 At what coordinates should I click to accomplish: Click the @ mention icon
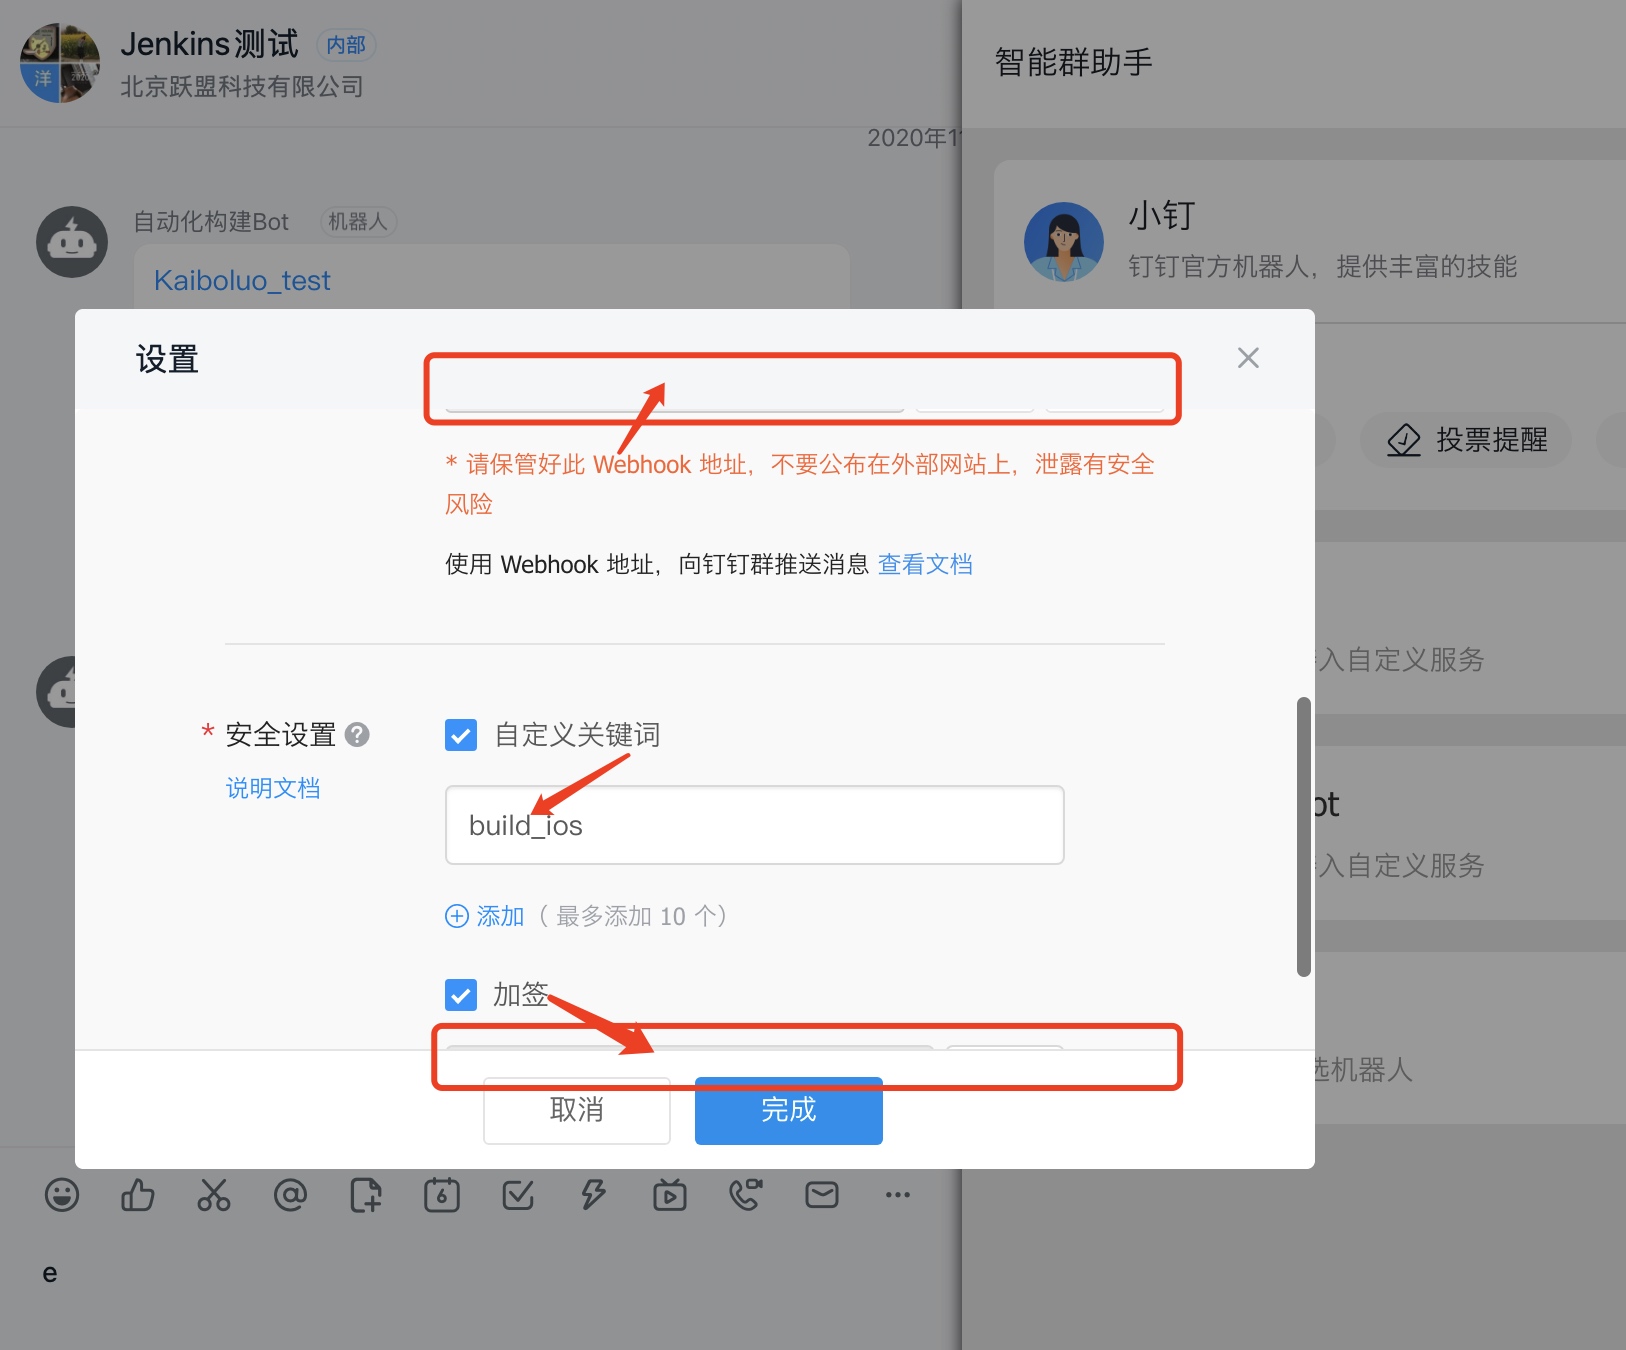pos(290,1195)
